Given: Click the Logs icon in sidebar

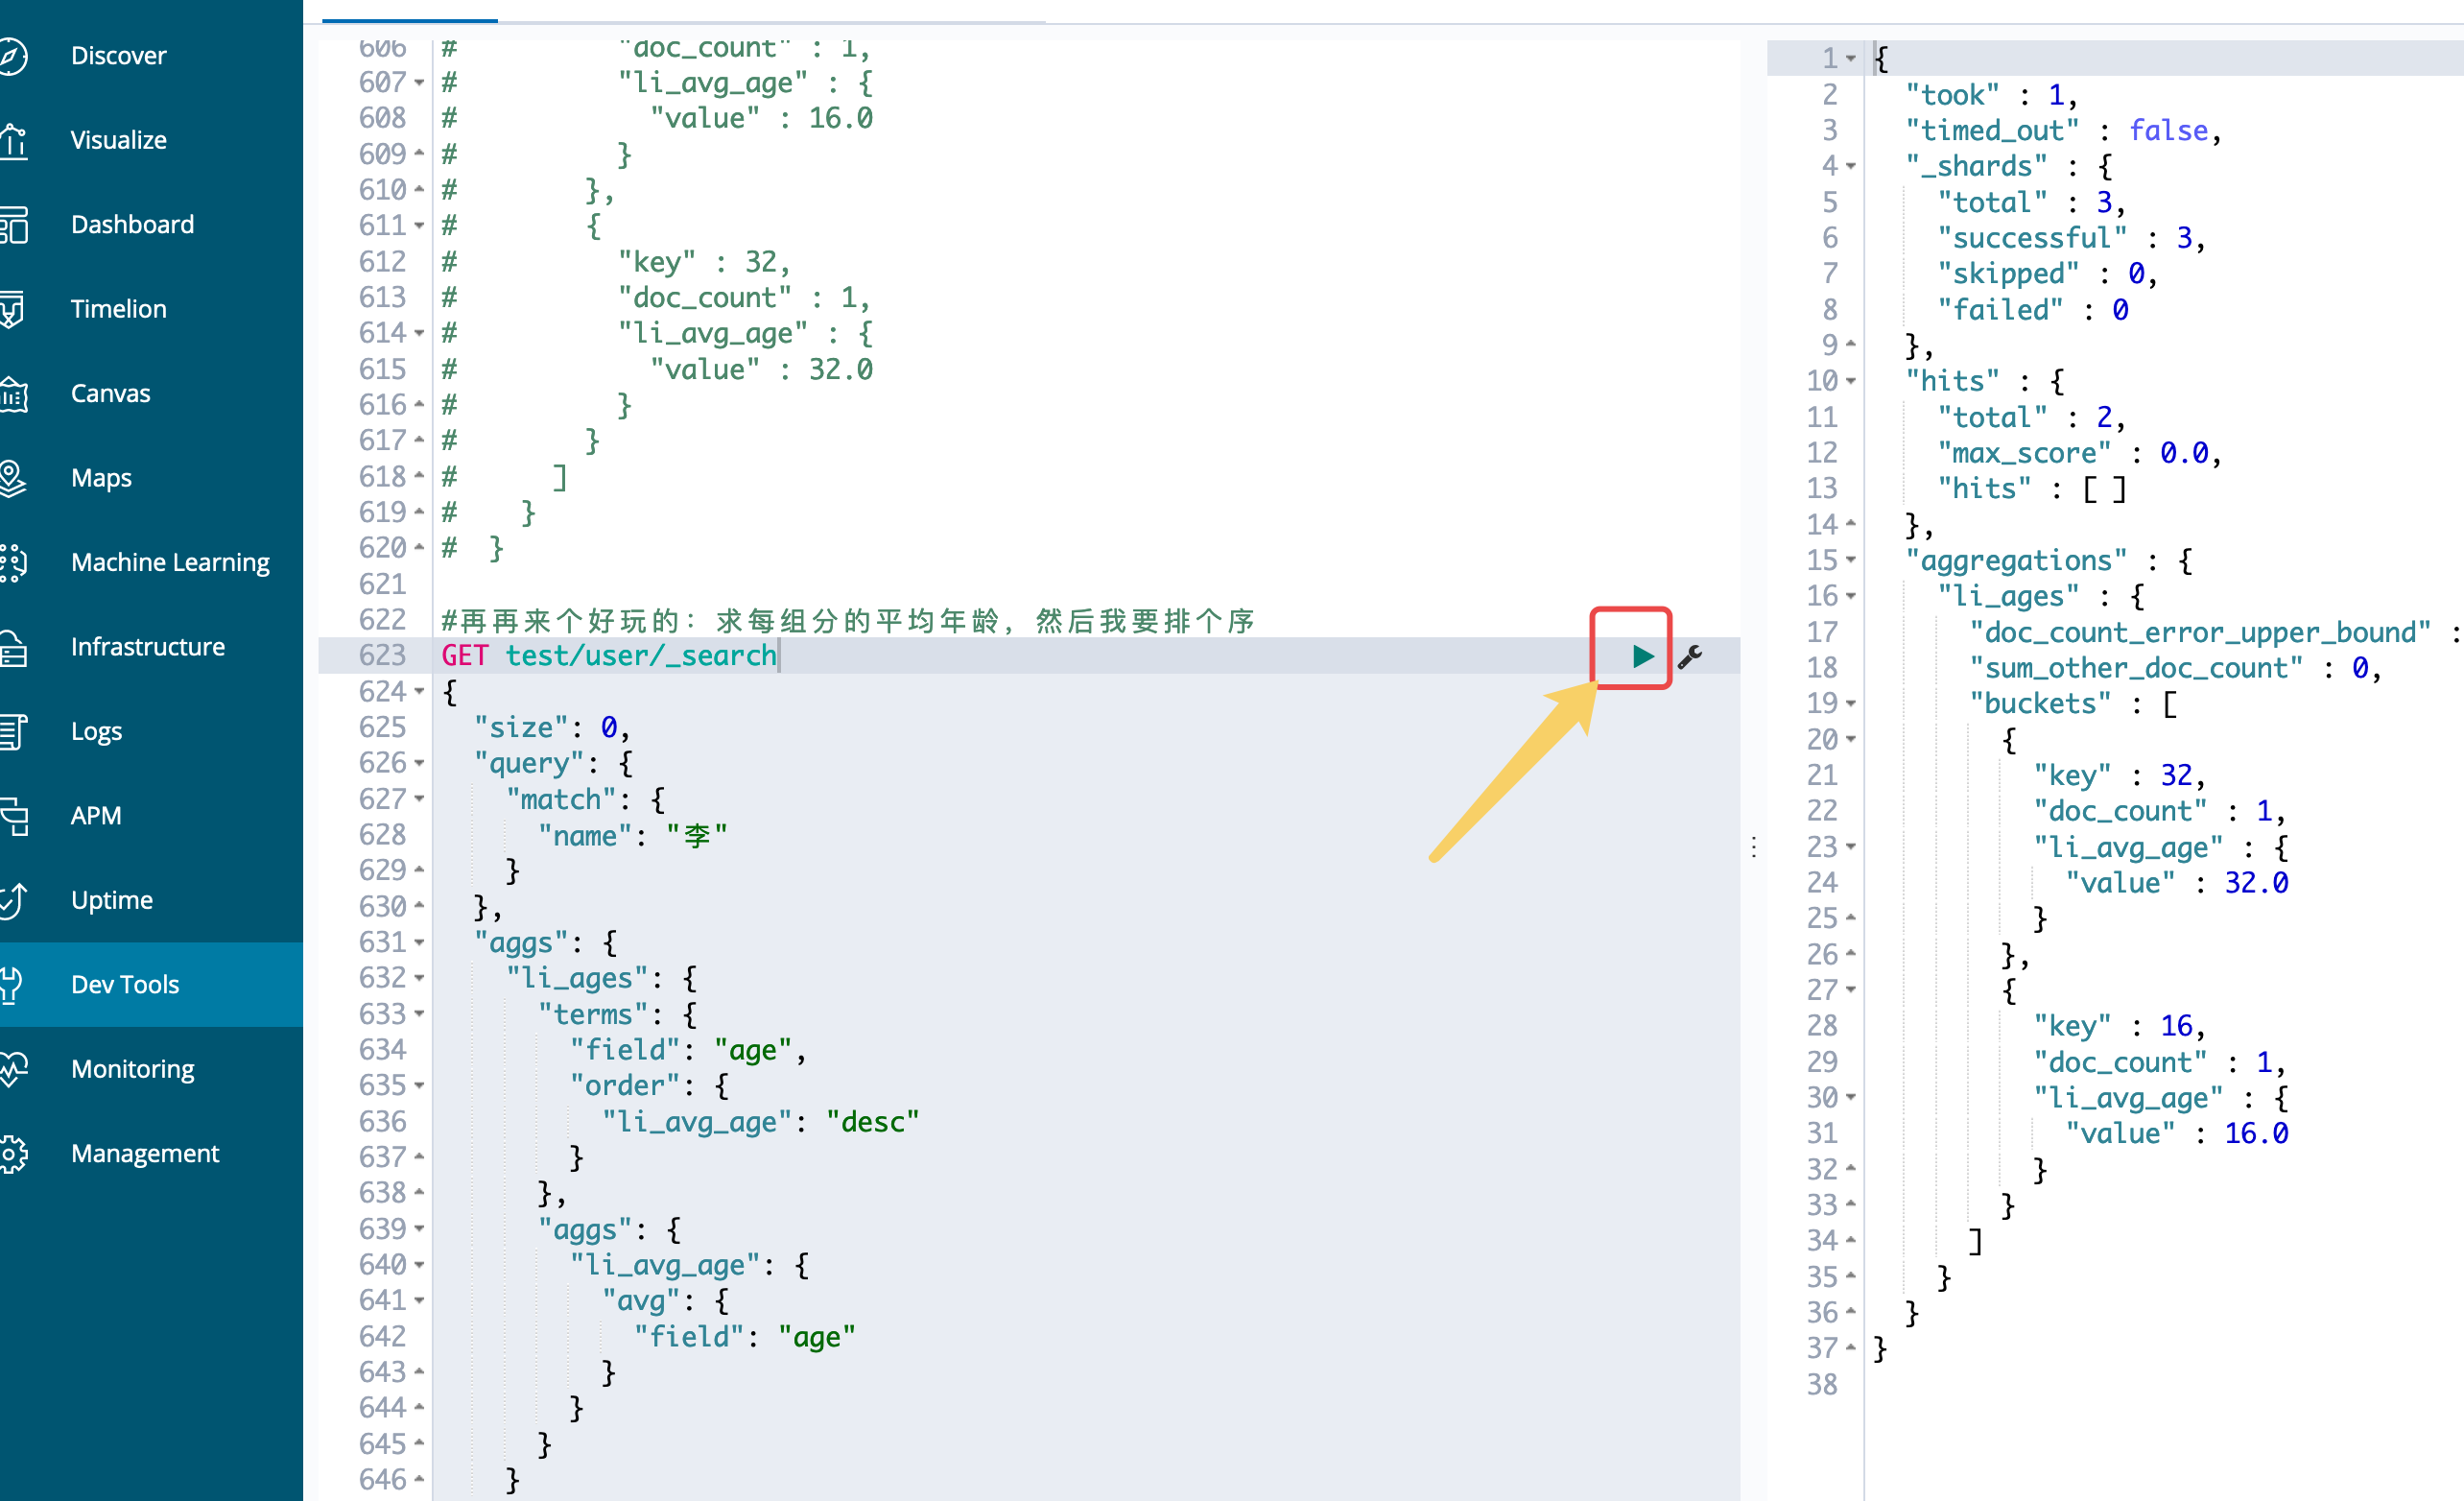Looking at the screenshot, I should (x=12, y=731).
